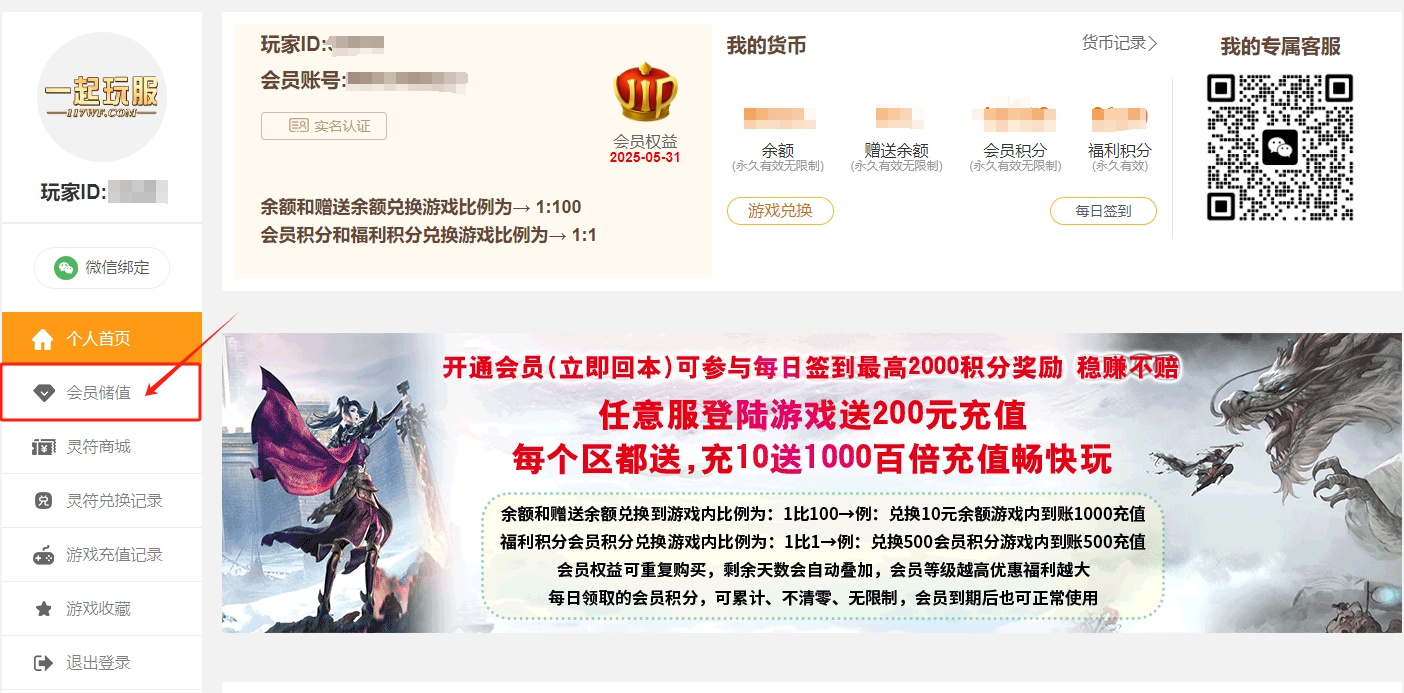Click the diamond icon next to 会员储值
Screen dimensions: 1404x693
tap(43, 393)
